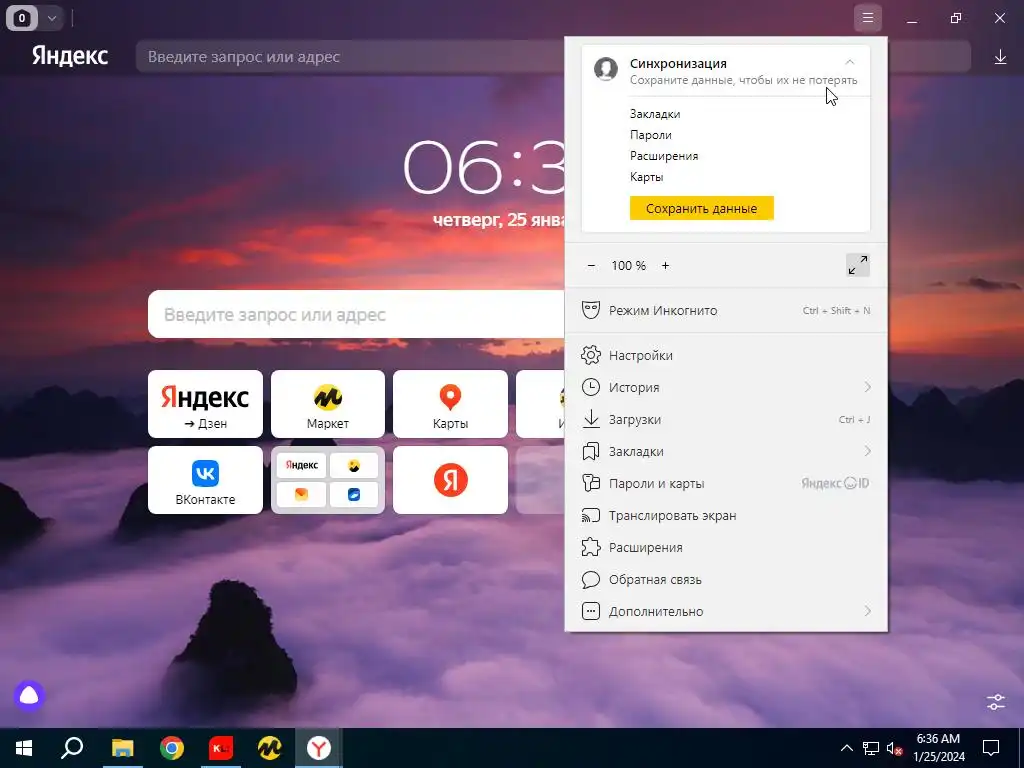The height and width of the screenshot is (768, 1024).
Task: Click the history clock icon
Action: pyautogui.click(x=590, y=387)
